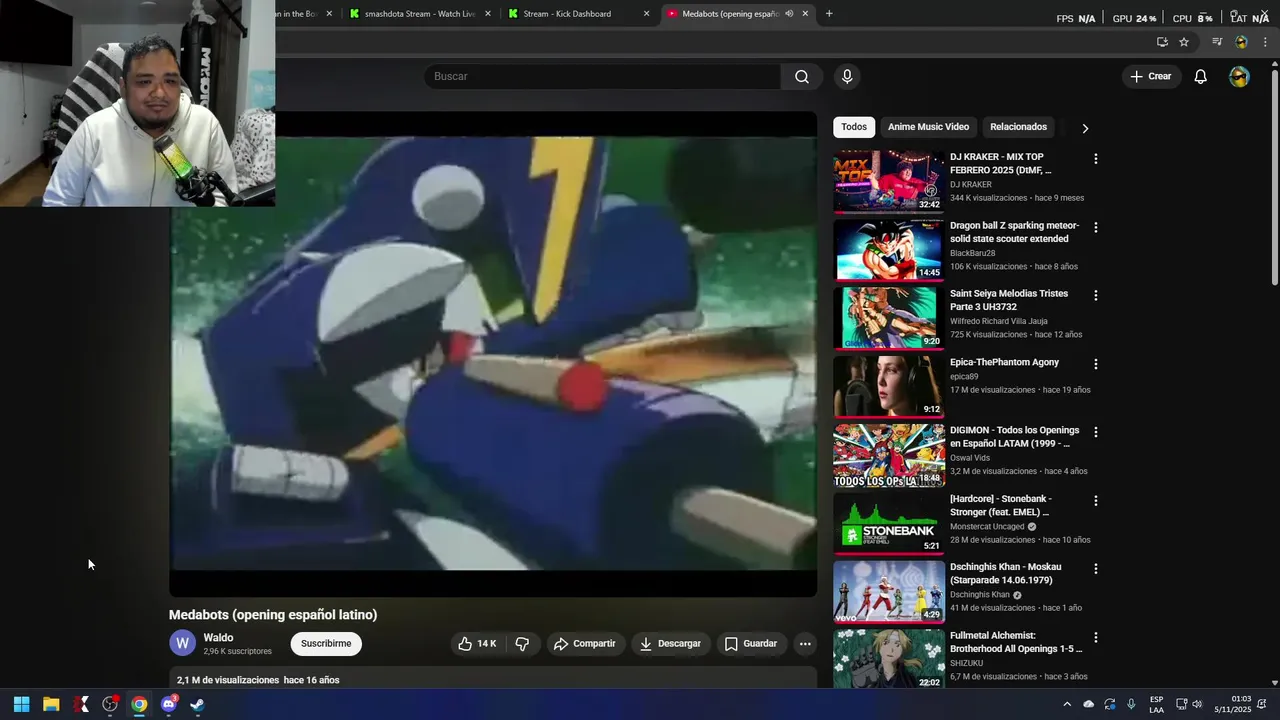Open options menu for DJ KRAKER video
Viewport: 1280px width, 720px height.
pyautogui.click(x=1095, y=159)
